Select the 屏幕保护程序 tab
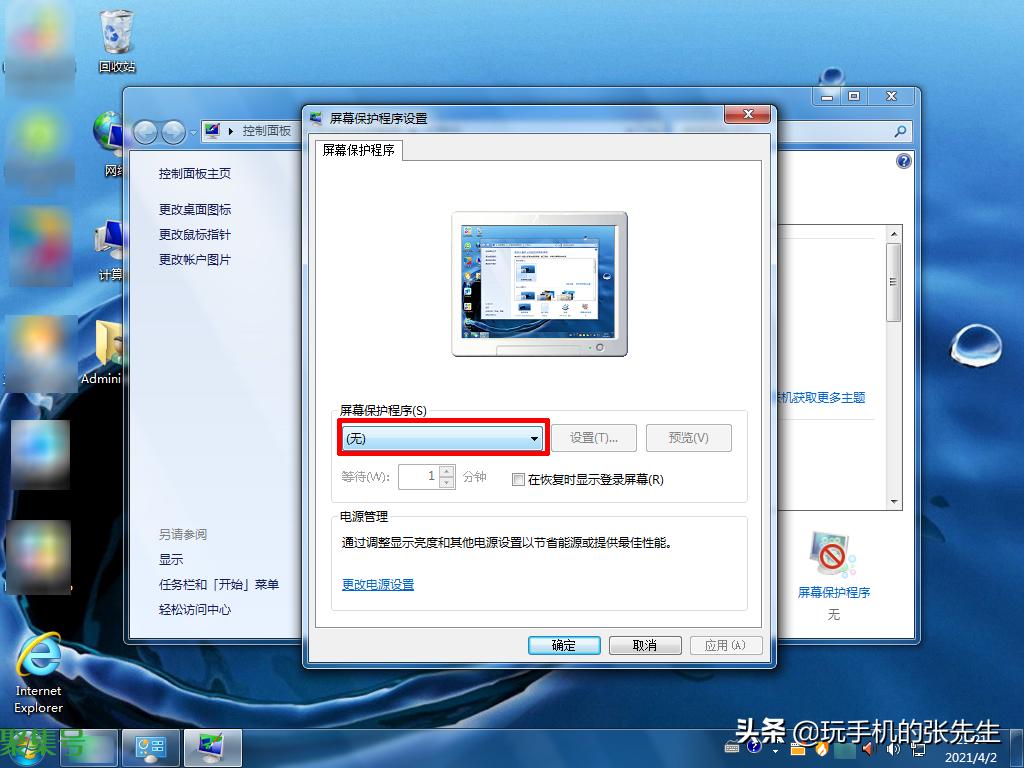Viewport: 1024px width, 768px height. (359, 151)
